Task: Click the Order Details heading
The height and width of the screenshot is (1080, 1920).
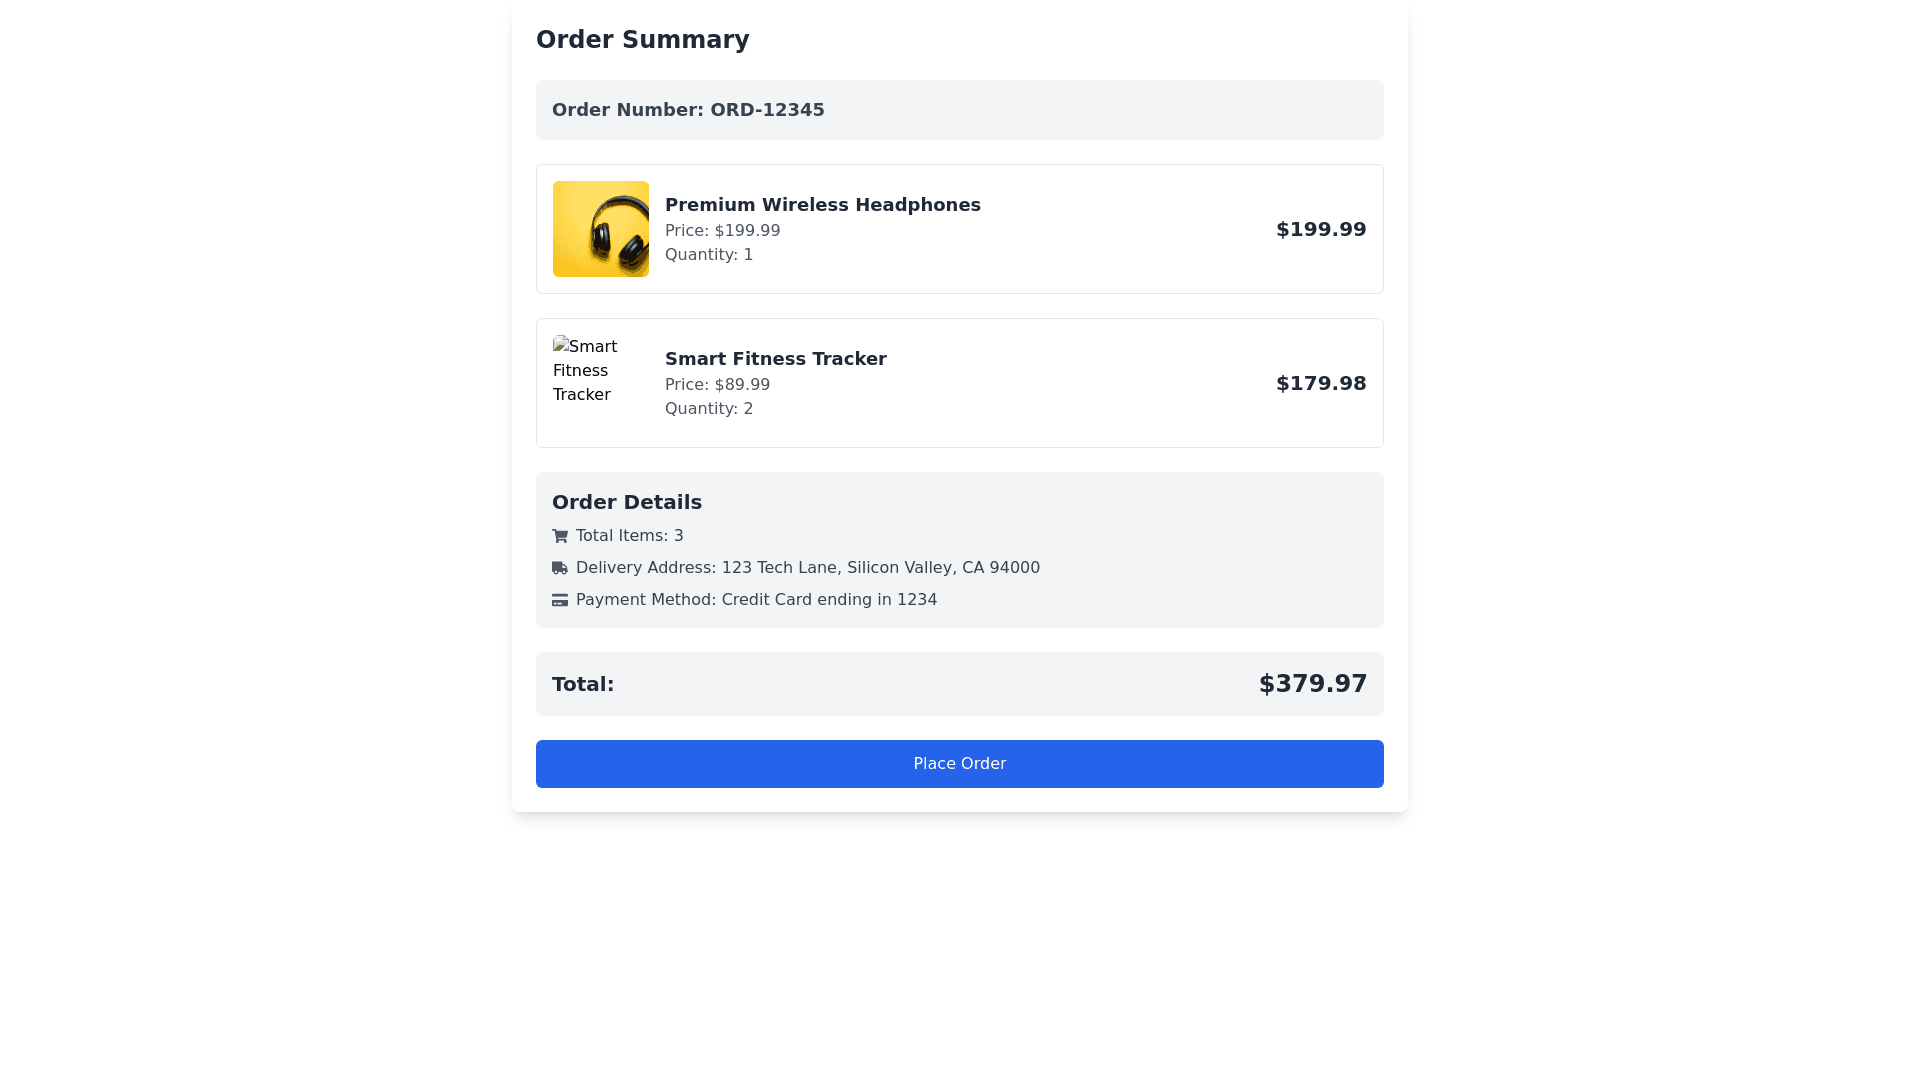Action: (627, 502)
